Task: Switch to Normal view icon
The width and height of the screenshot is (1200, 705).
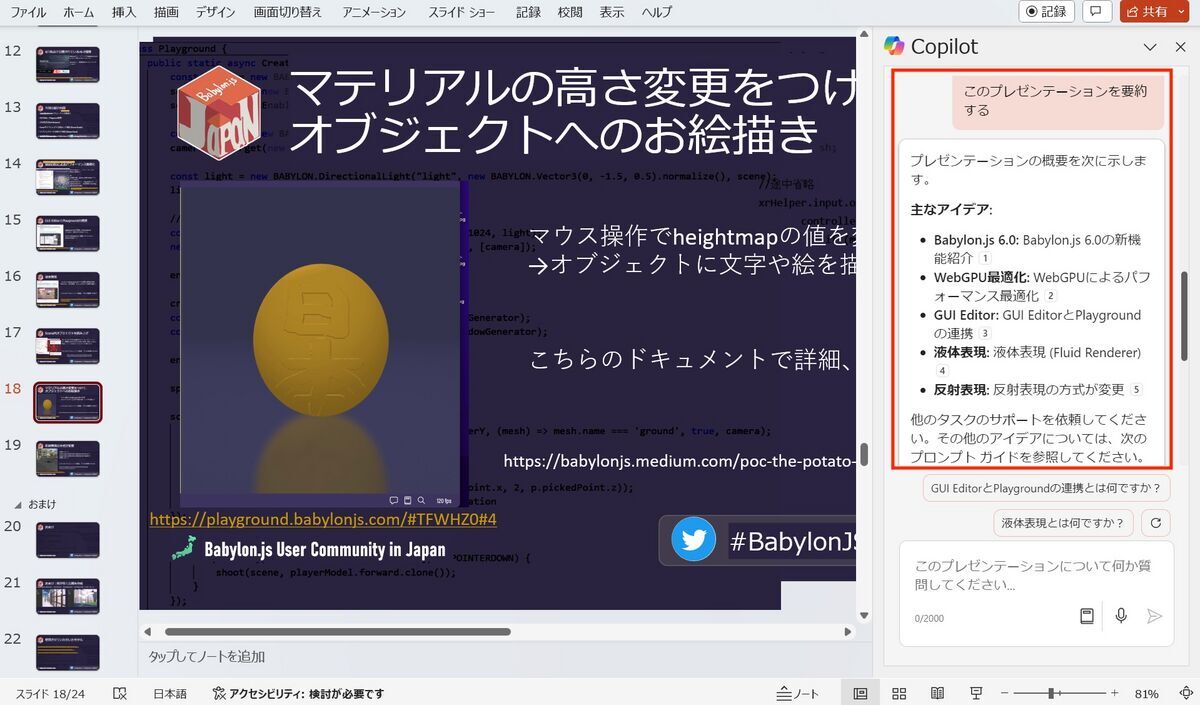Action: (860, 693)
